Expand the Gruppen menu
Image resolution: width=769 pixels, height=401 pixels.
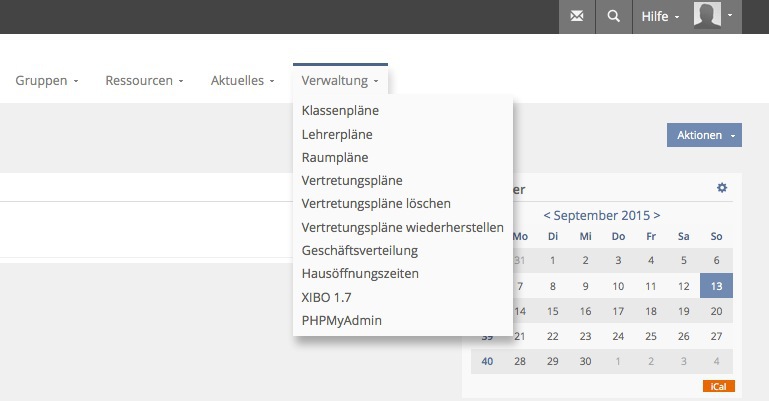click(x=47, y=80)
